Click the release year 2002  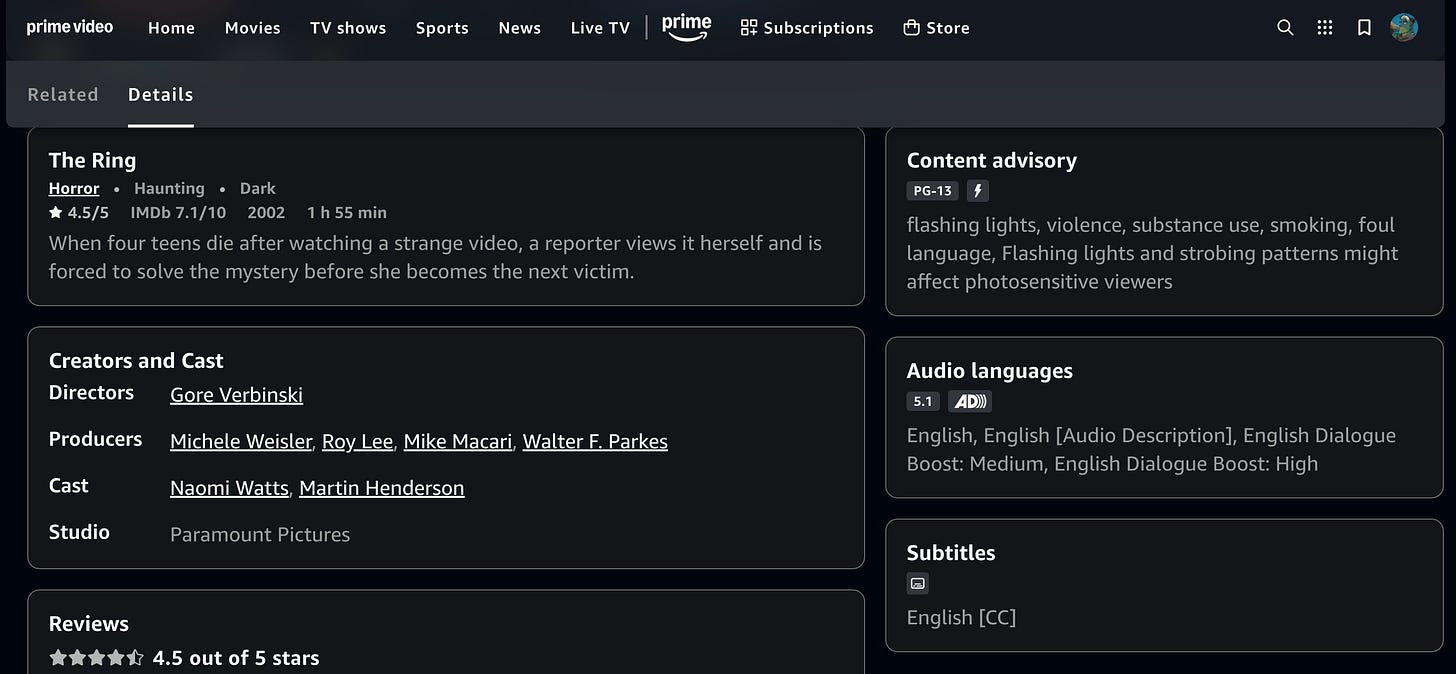(266, 212)
